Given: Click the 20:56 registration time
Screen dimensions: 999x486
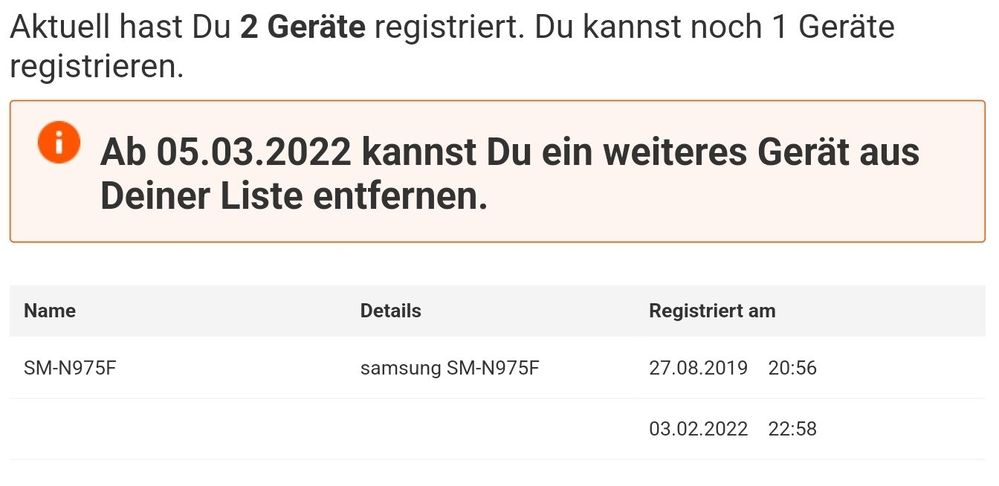Looking at the screenshot, I should [792, 368].
